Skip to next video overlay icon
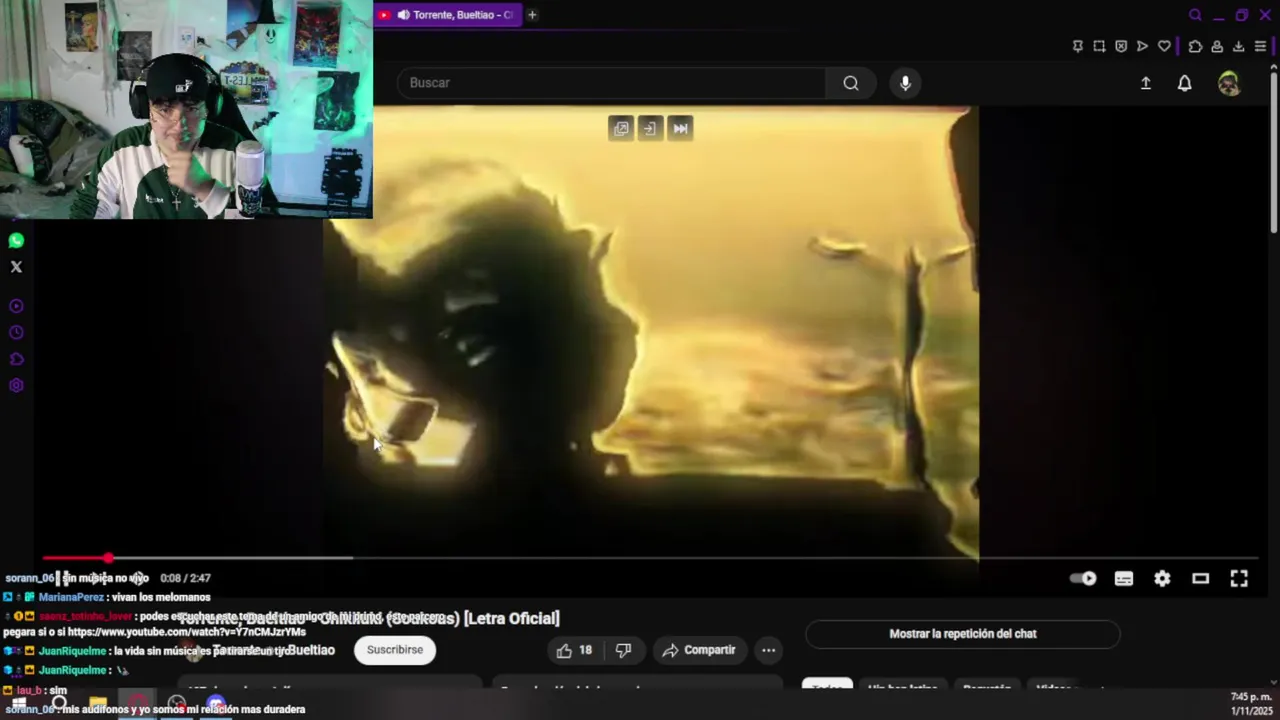The height and width of the screenshot is (720, 1280). 680,128
